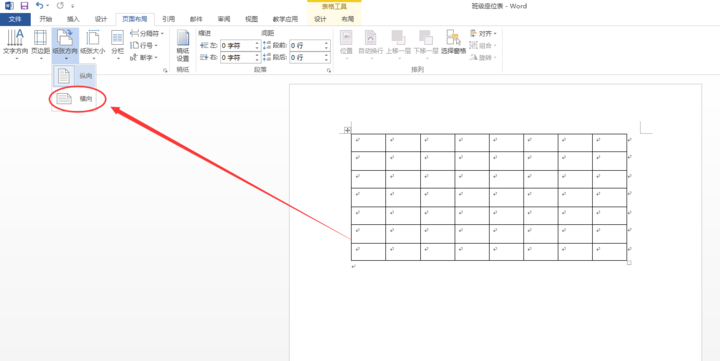Switch to the 插入 (Insert) tab
Image resolution: width=720 pixels, height=361 pixels.
(x=73, y=19)
